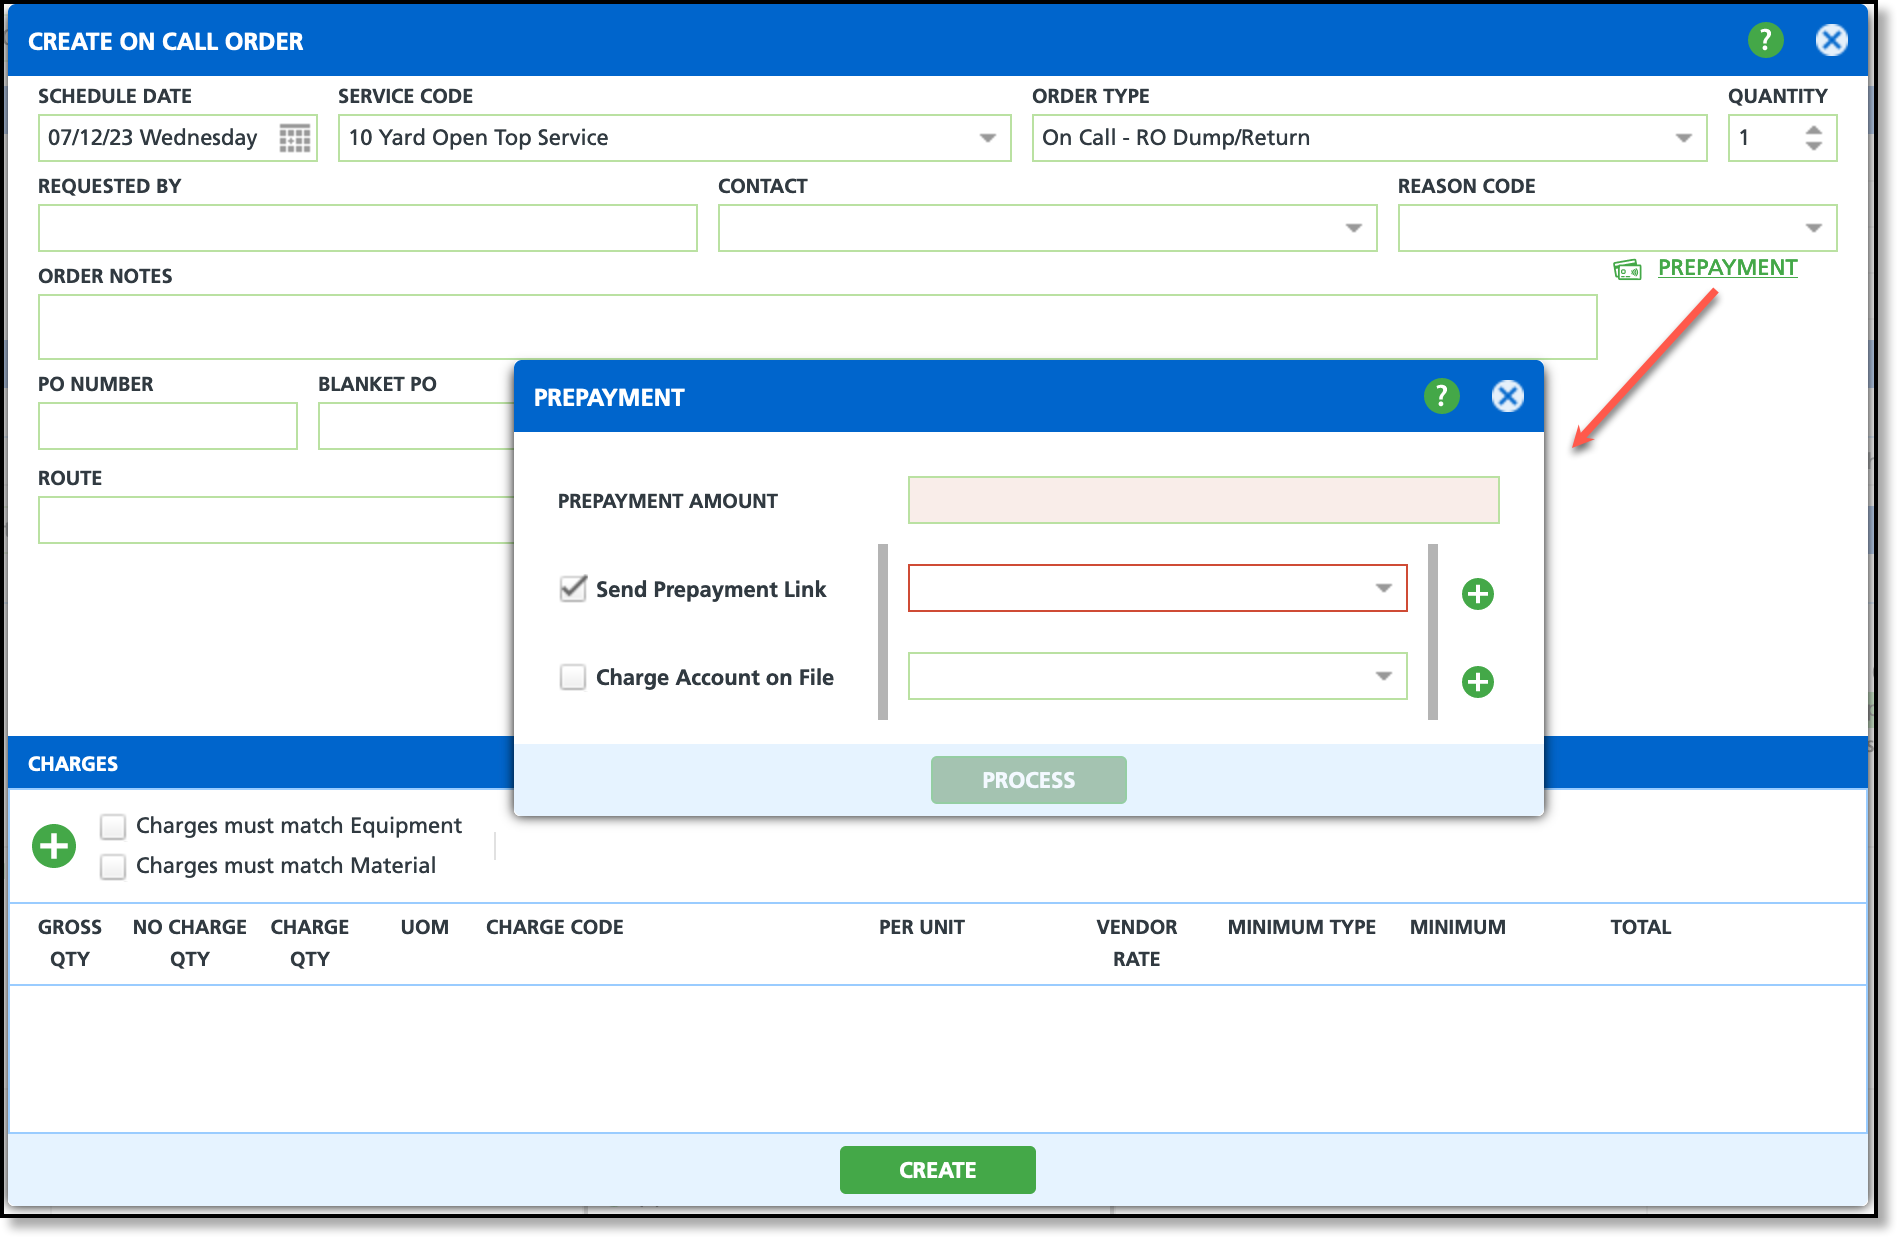
Task: Check Charges must match Equipment
Action: (113, 826)
